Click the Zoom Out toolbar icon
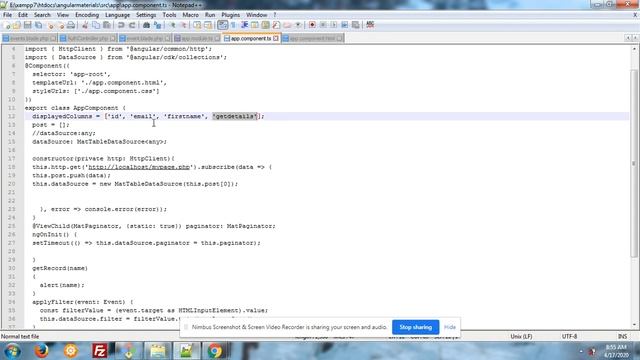 point(183,25)
